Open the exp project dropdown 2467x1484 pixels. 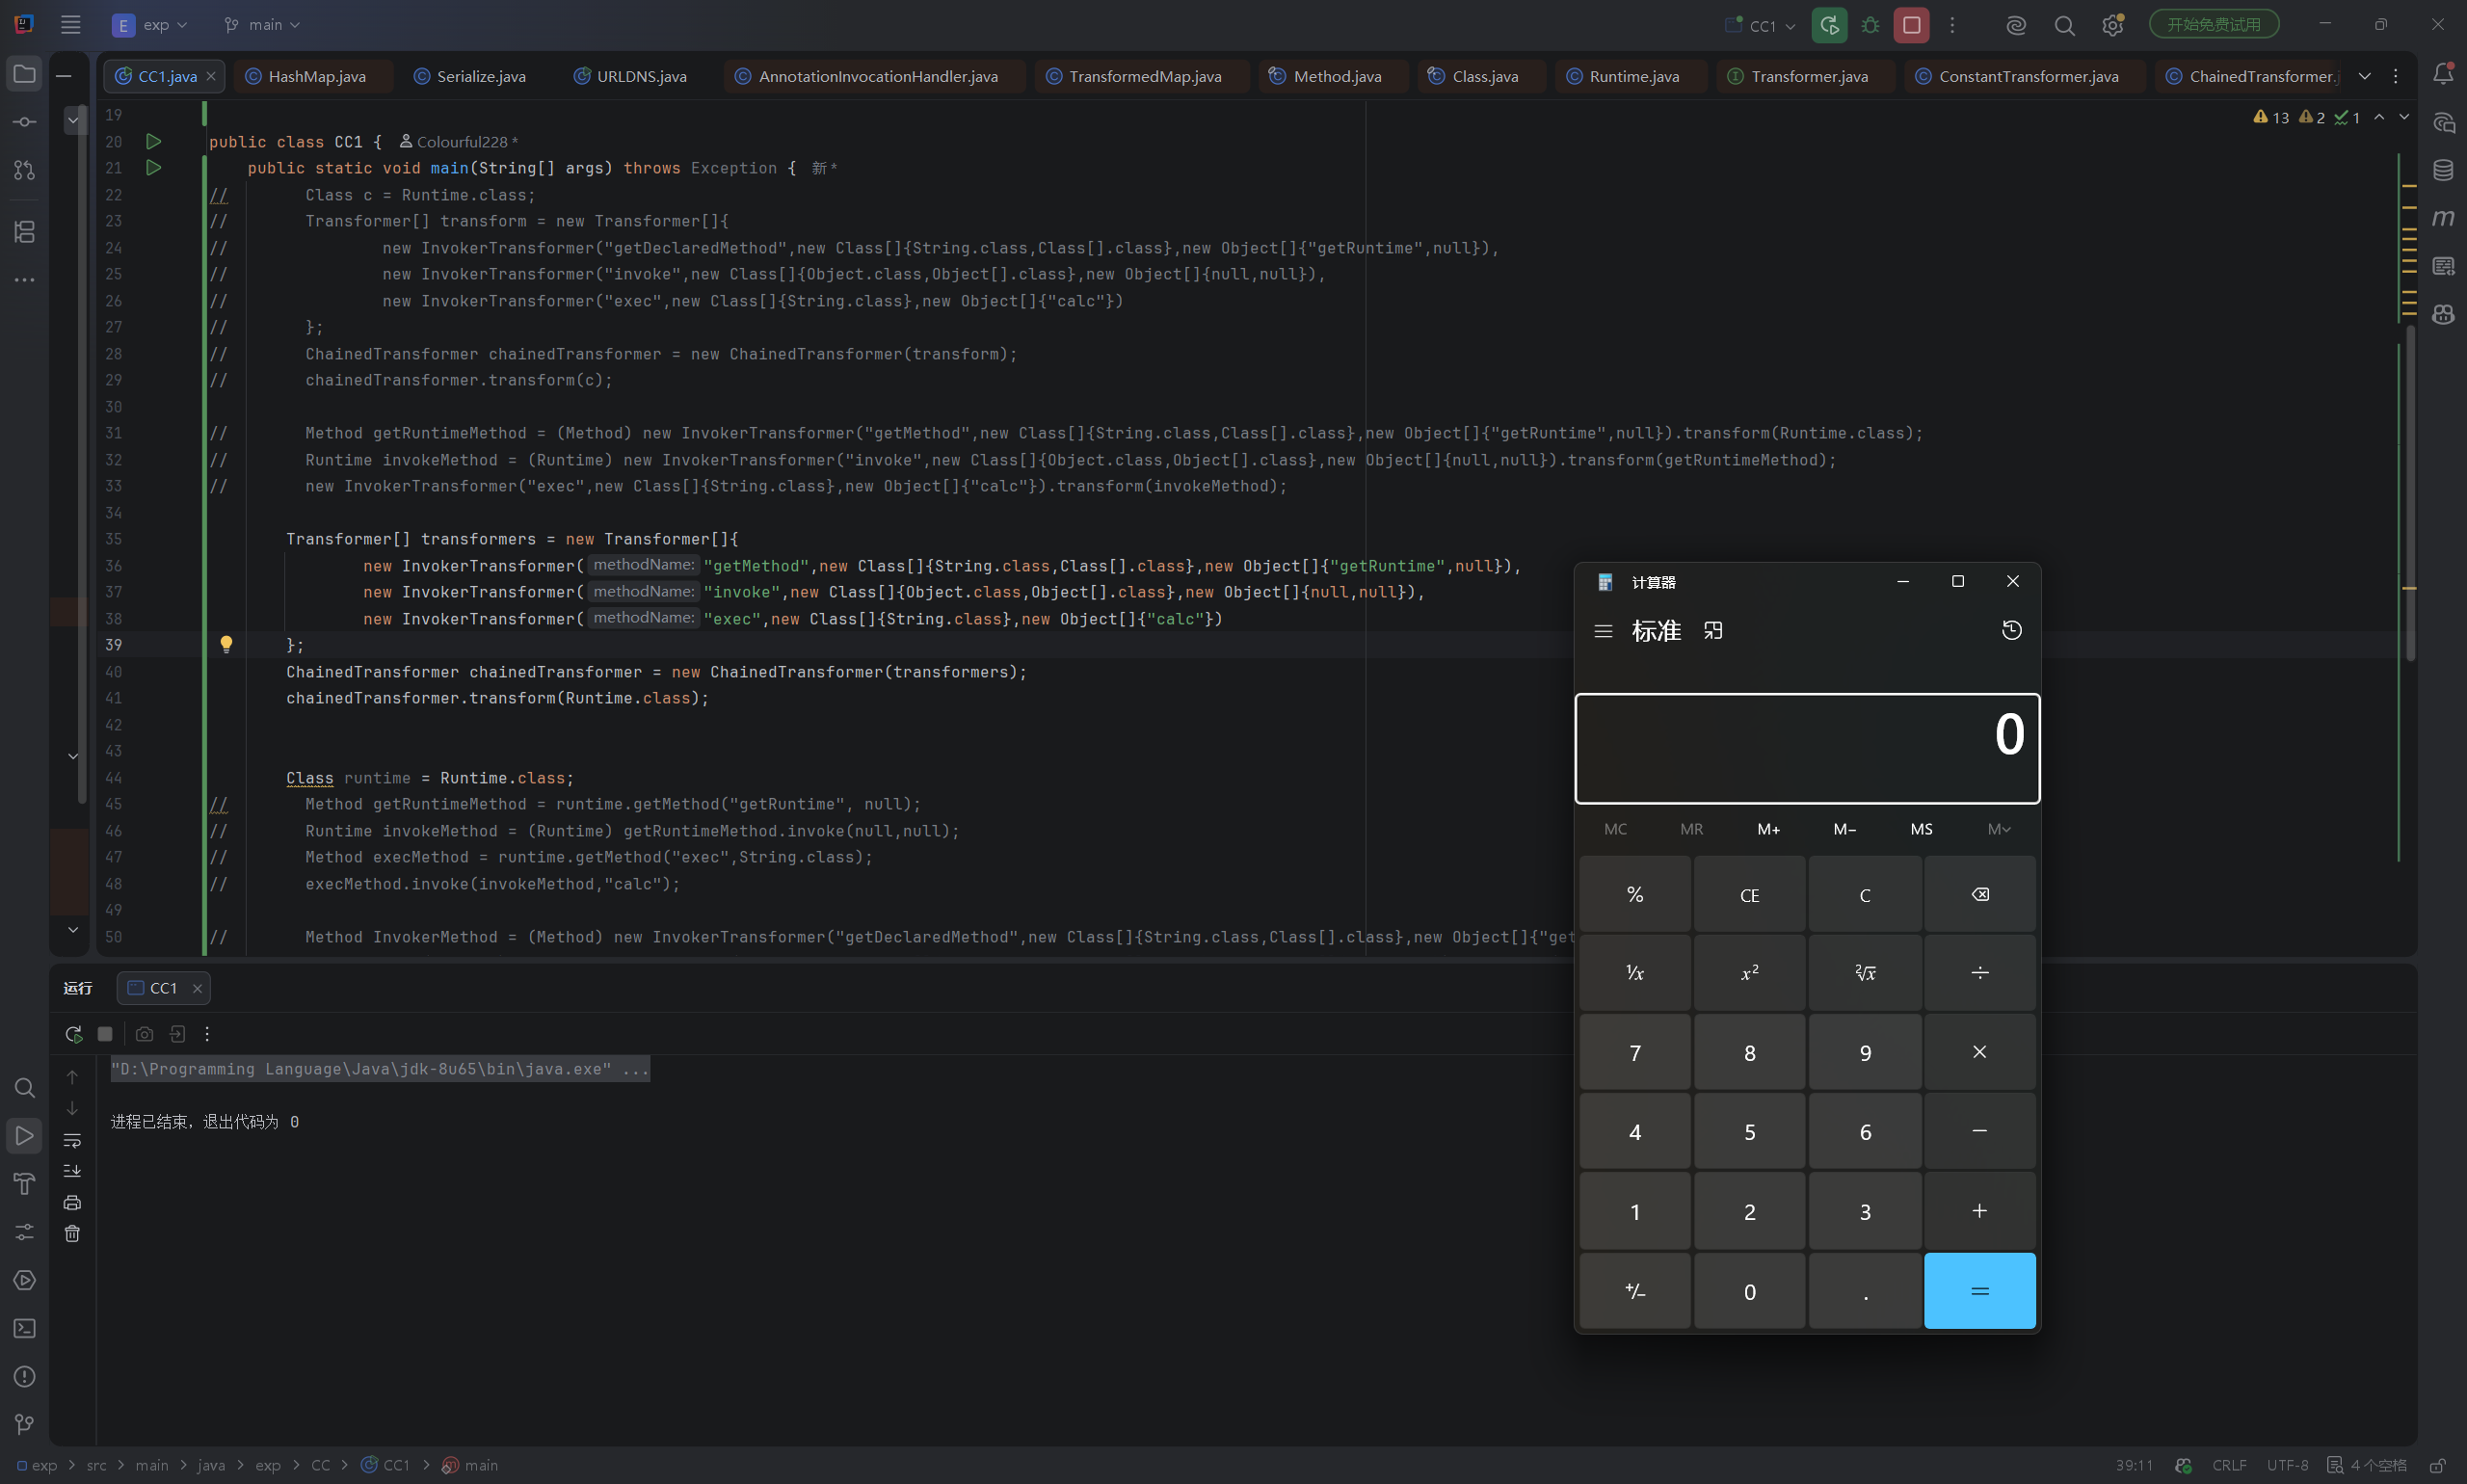click(150, 25)
